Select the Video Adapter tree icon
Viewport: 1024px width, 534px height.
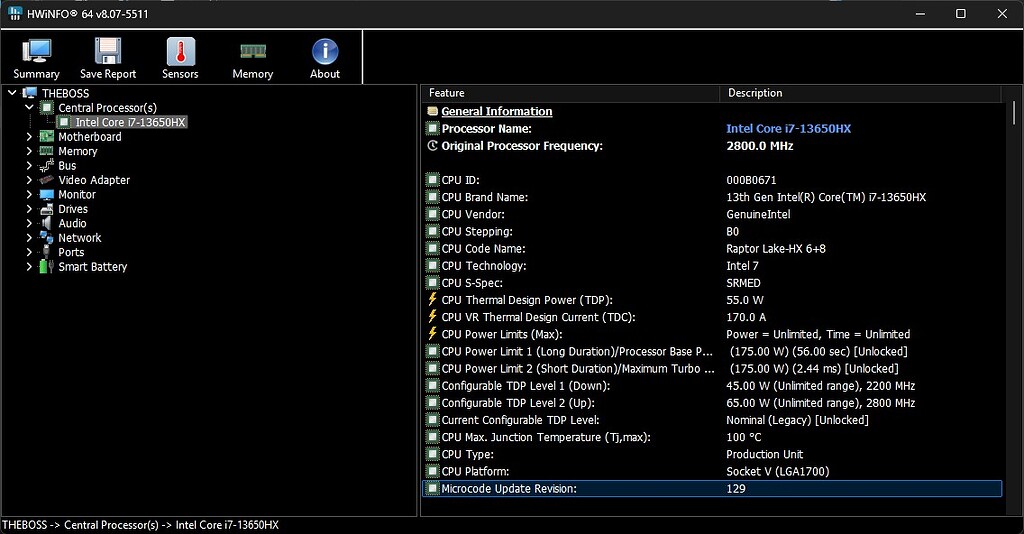pyautogui.click(x=46, y=180)
